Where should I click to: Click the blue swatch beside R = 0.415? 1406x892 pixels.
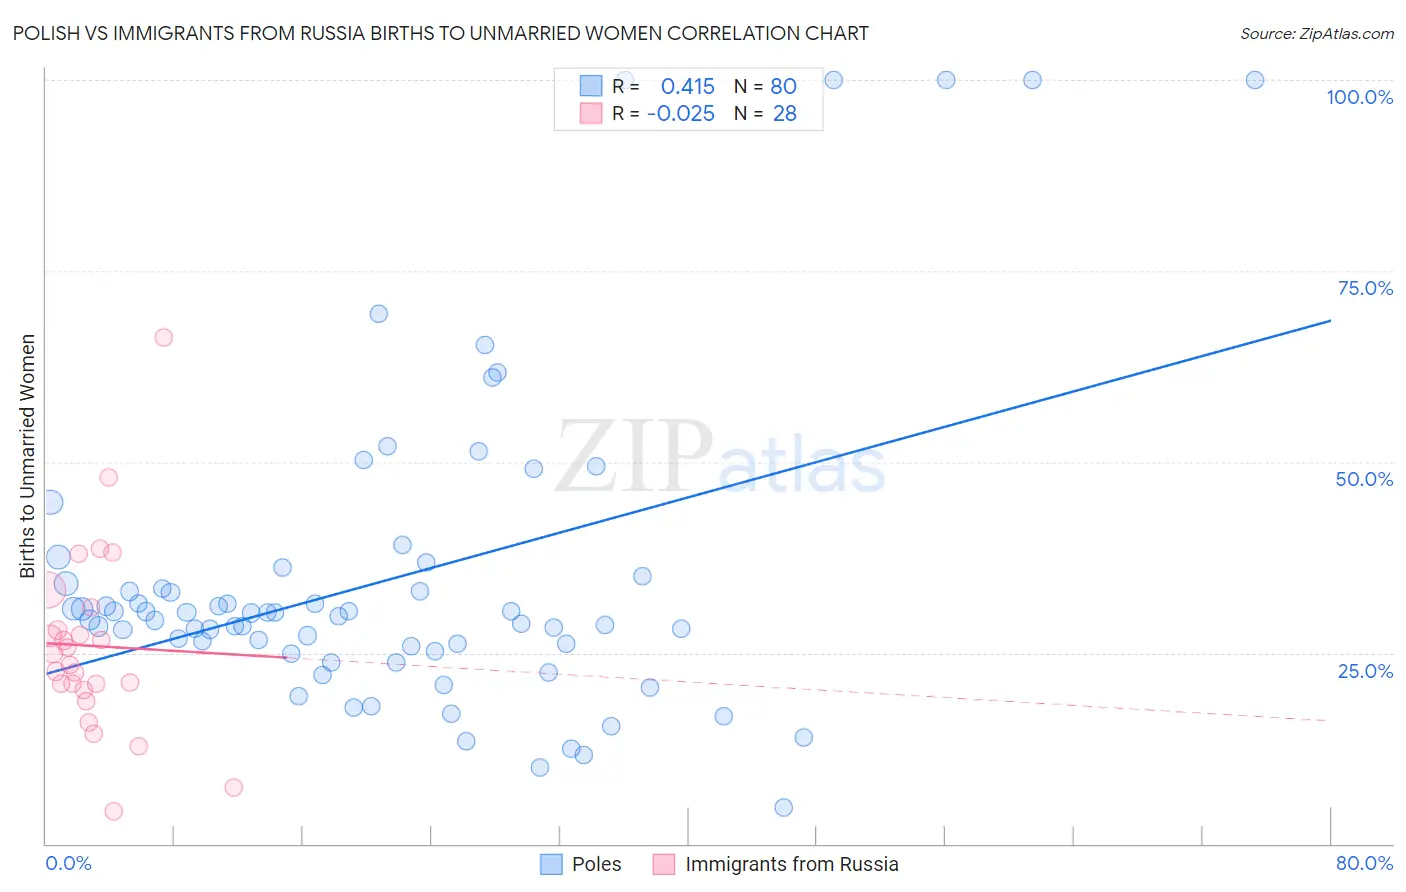pyautogui.click(x=591, y=86)
